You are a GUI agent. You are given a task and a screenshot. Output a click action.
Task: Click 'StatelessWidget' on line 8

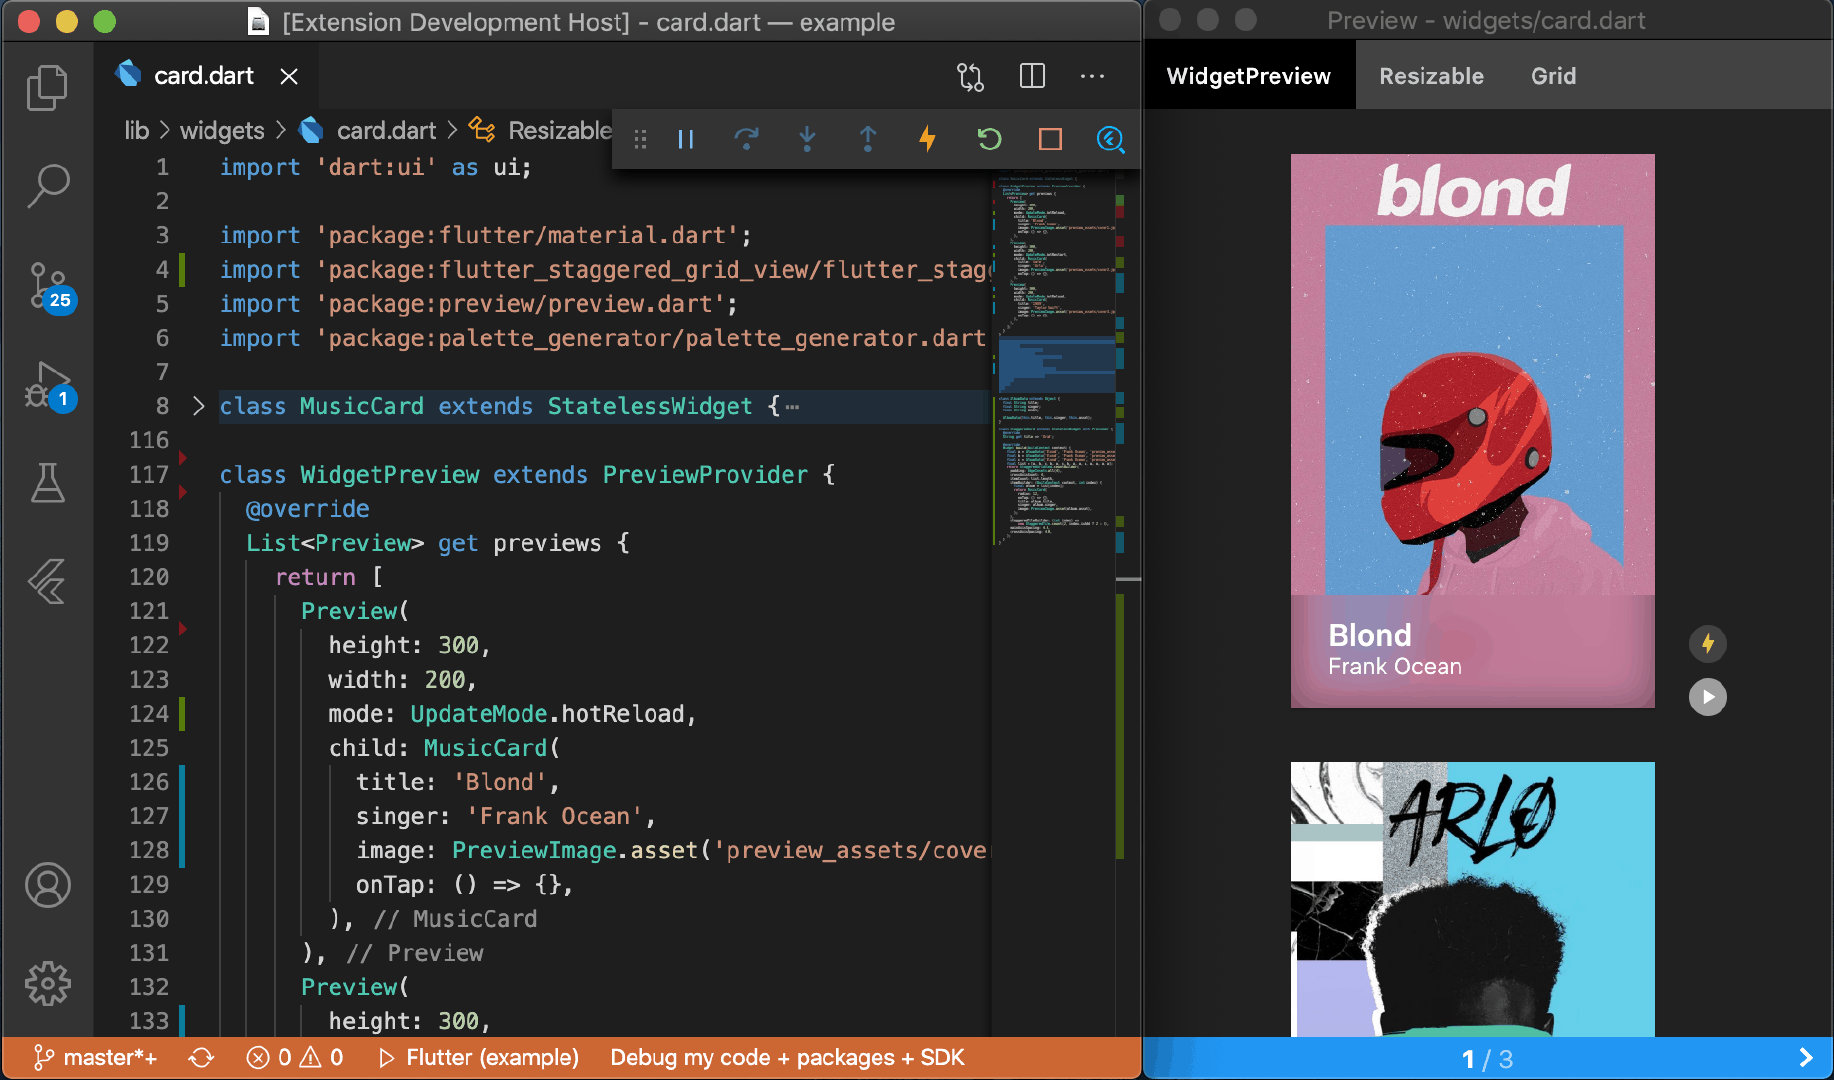point(649,406)
